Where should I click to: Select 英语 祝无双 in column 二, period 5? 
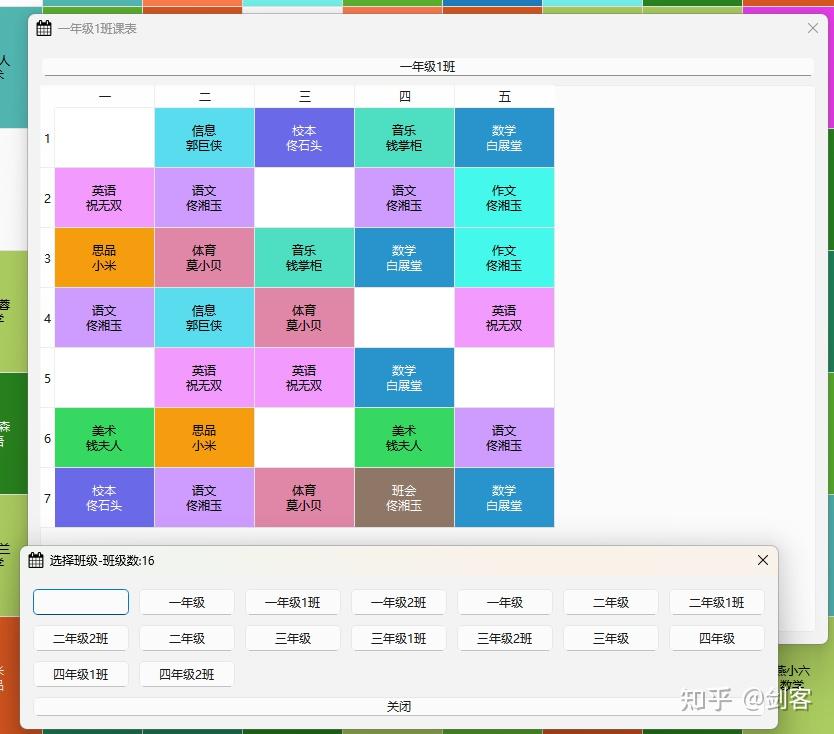point(204,378)
